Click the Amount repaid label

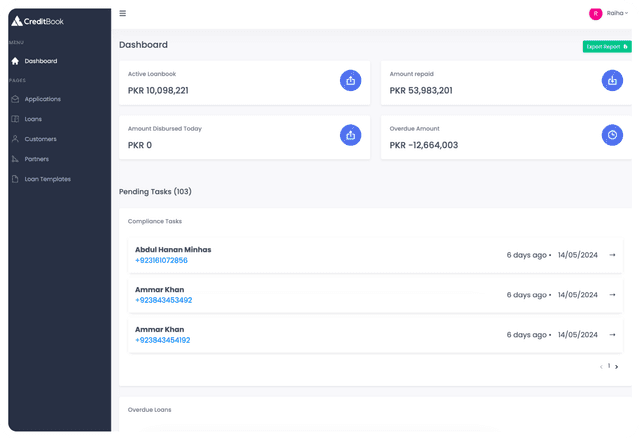411,74
